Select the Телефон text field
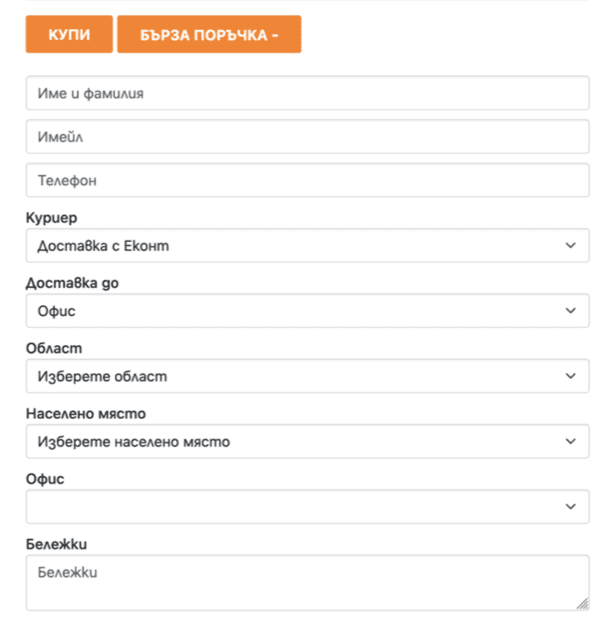Image resolution: width=605 pixels, height=620 pixels. (x=306, y=181)
